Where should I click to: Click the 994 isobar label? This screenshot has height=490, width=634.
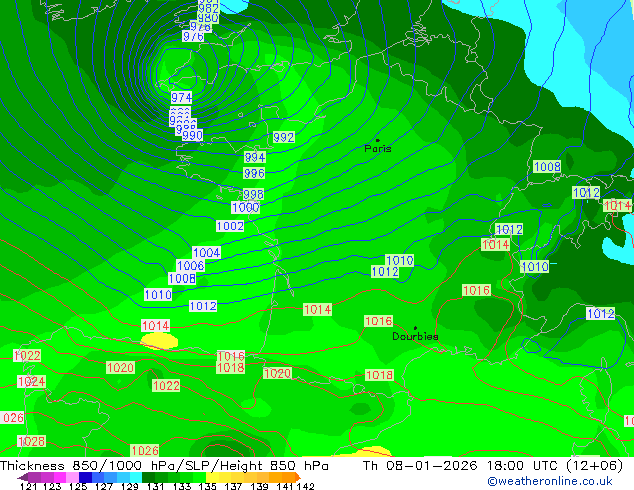[255, 157]
